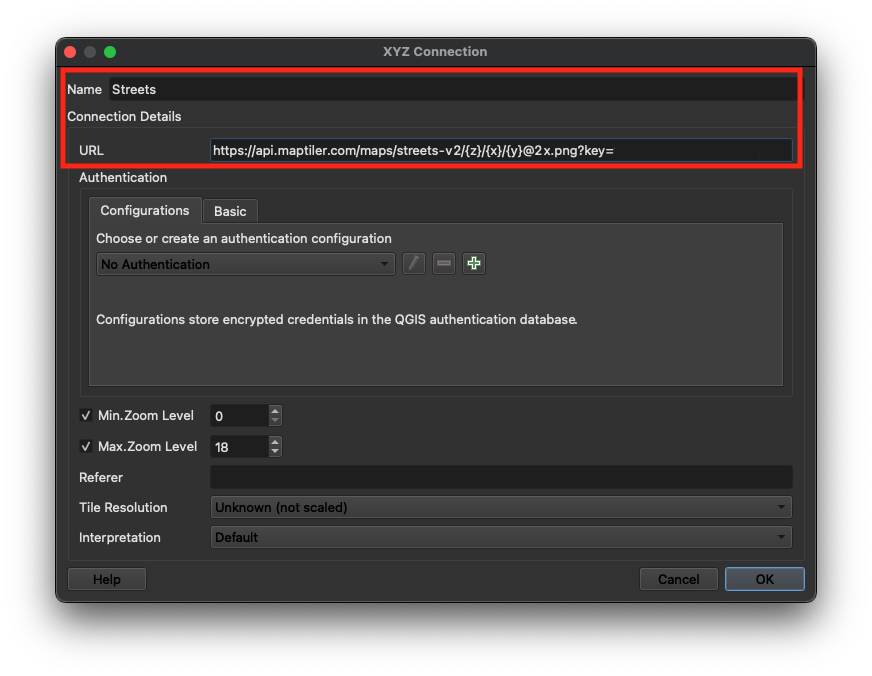Open Help for XYZ Connection
Screen dimensions: 872x676
click(x=107, y=579)
